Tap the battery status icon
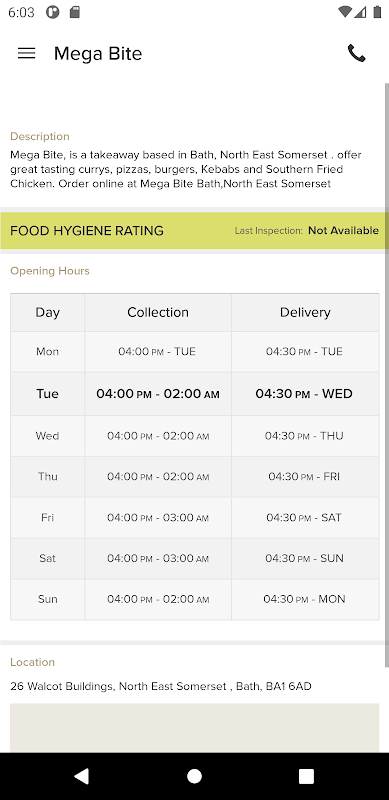The width and height of the screenshot is (389, 800). 377,12
